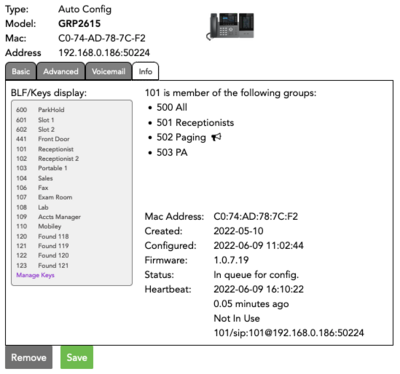The width and height of the screenshot is (400, 374).
Task: Select the Voicemail tab
Action: 108,71
